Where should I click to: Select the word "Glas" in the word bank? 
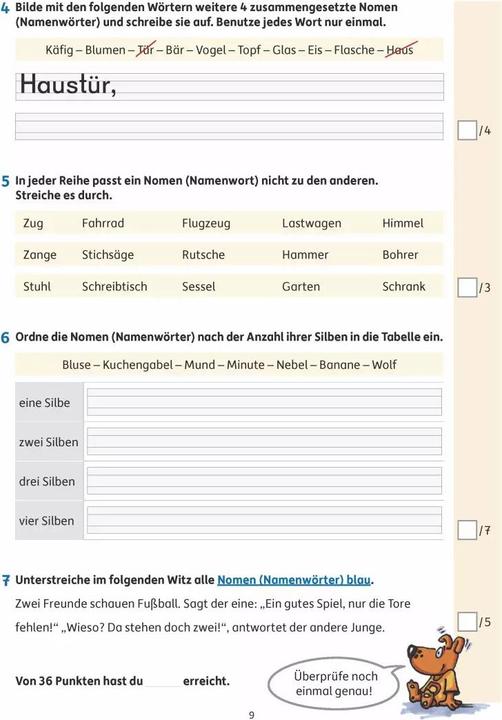[x=284, y=50]
